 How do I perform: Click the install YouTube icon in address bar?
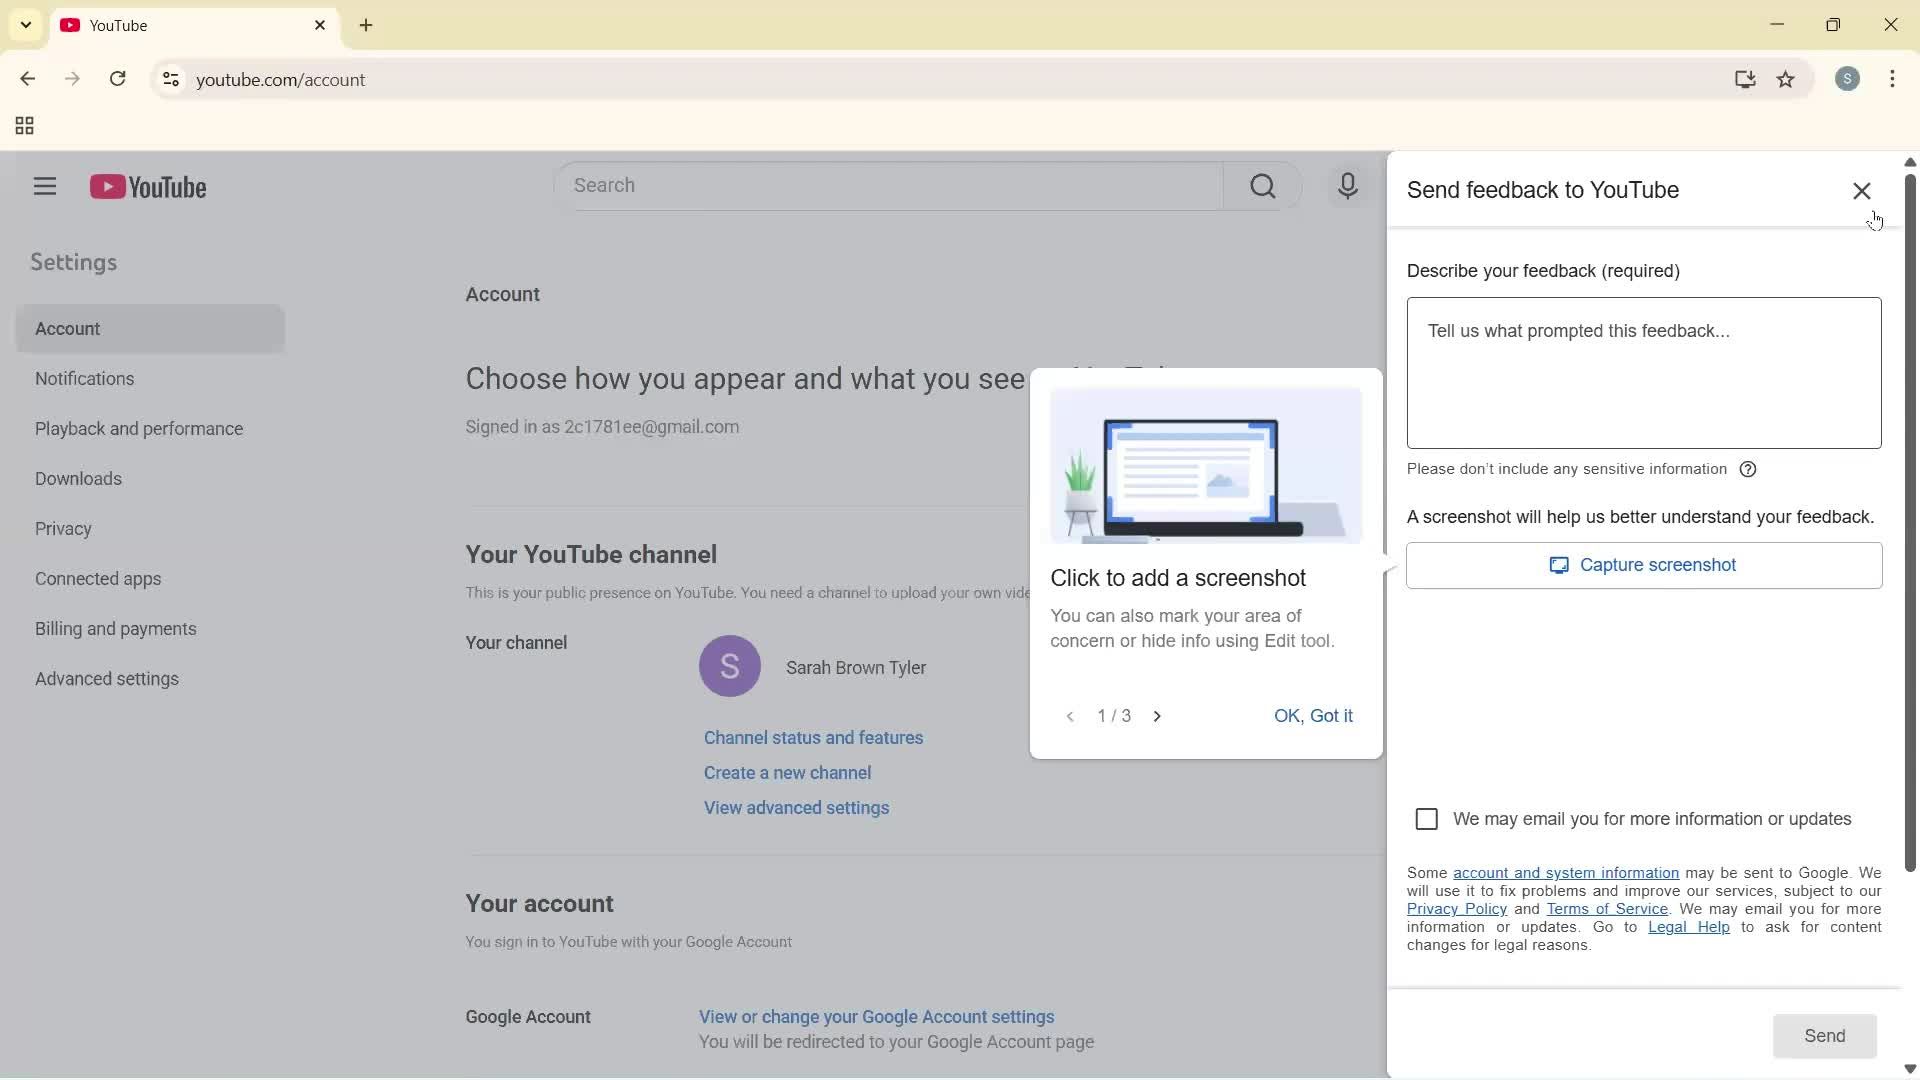pos(1745,79)
